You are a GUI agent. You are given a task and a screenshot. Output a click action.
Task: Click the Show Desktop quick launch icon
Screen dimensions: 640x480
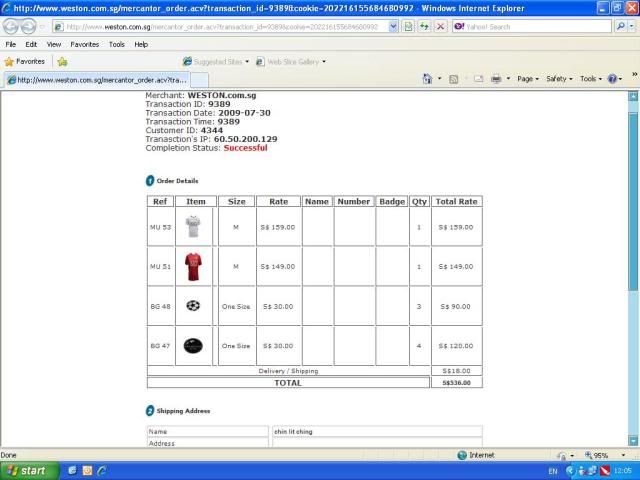click(72, 471)
